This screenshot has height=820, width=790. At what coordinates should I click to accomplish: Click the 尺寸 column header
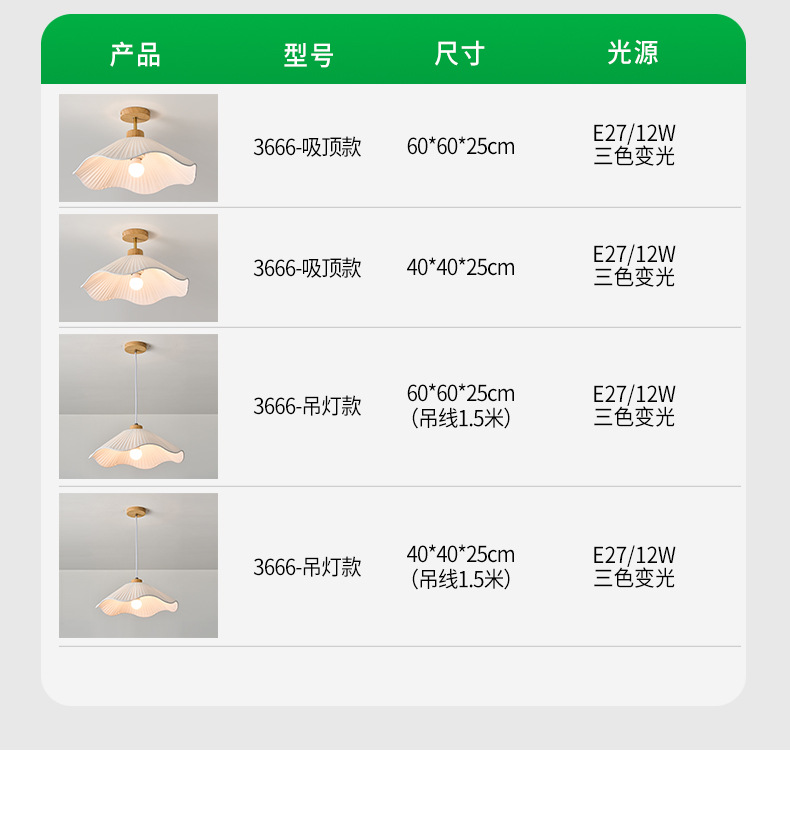click(460, 53)
